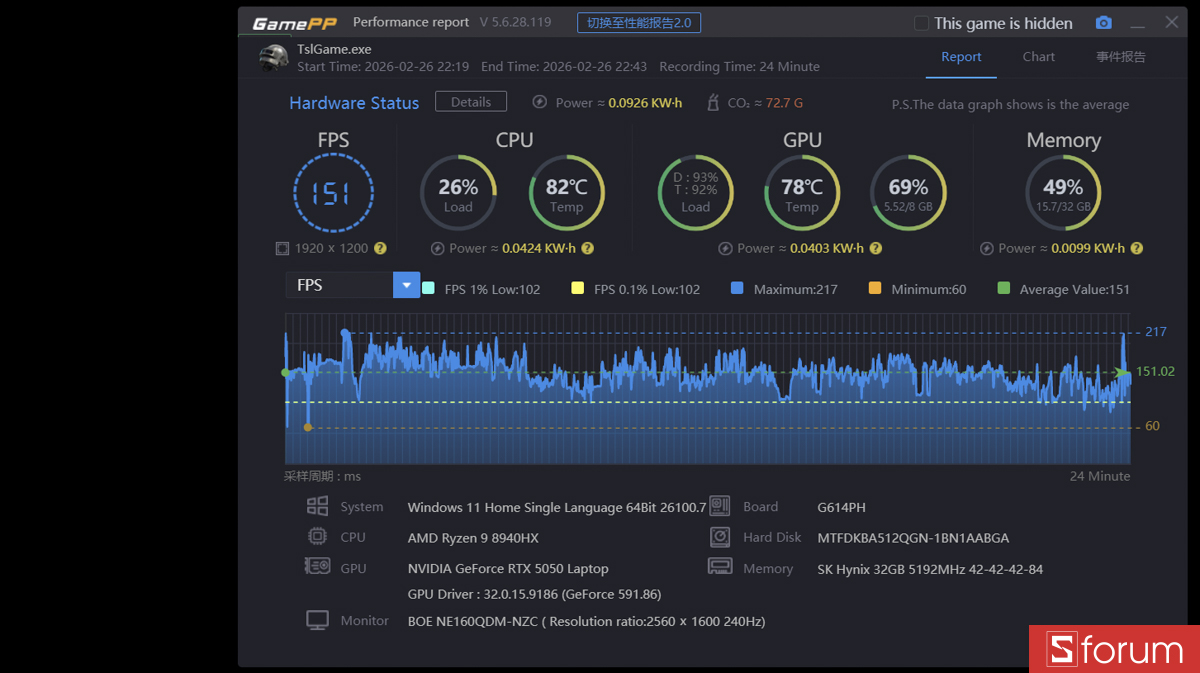Click the Hard Disk icon beside MTFDKBA512QGN

click(720, 536)
